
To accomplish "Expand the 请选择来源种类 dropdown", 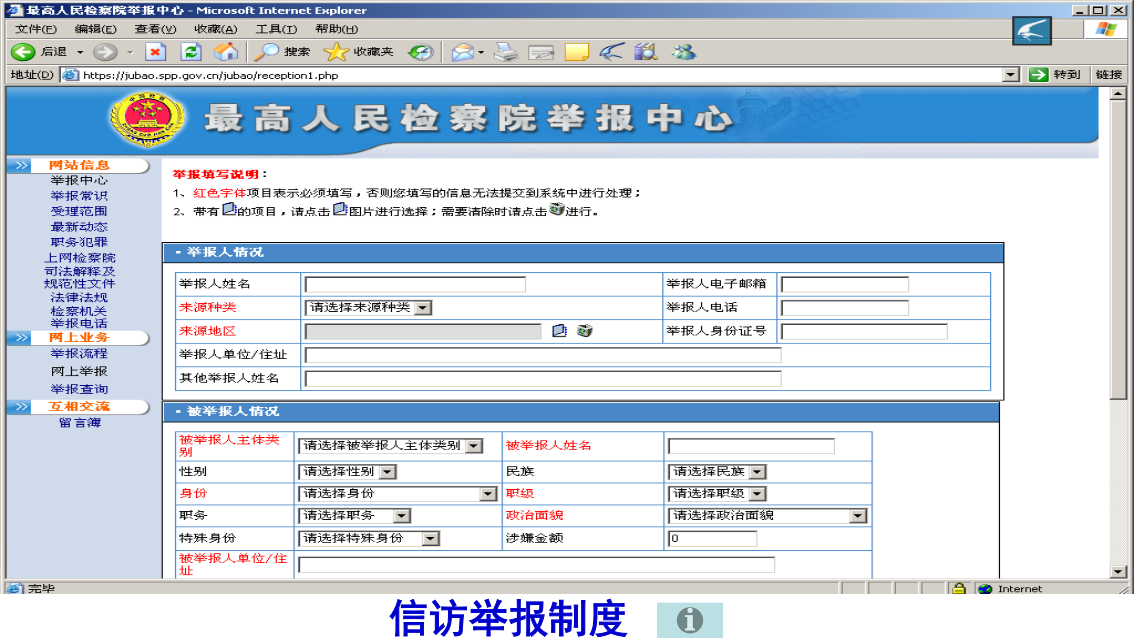I will [422, 308].
